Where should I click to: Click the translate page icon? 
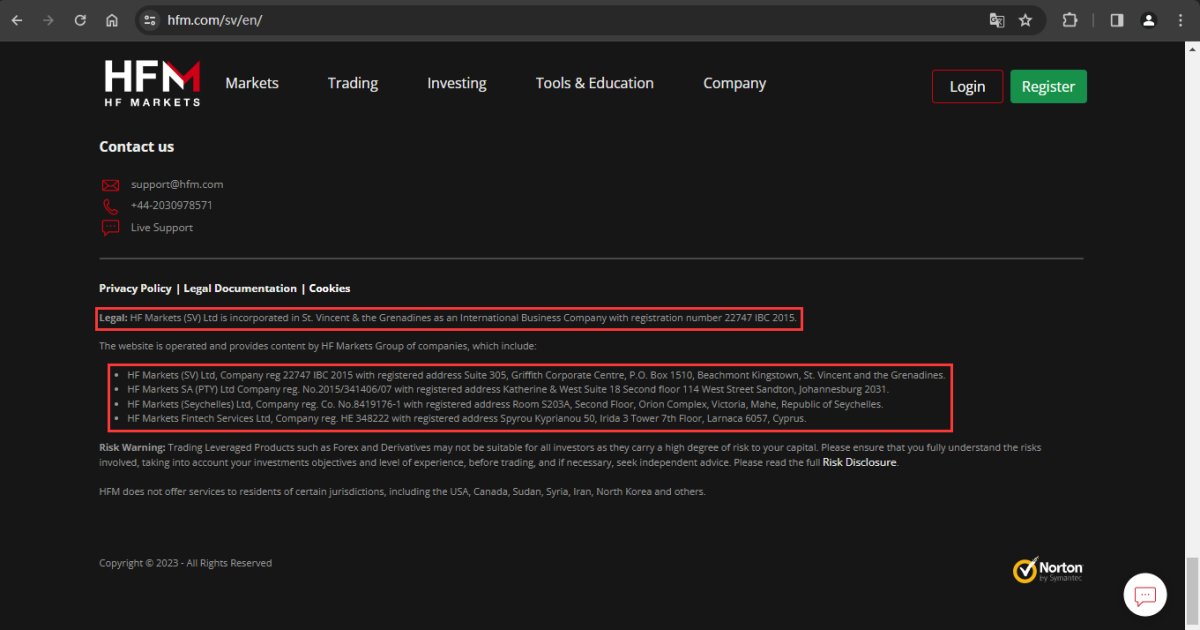(x=996, y=20)
